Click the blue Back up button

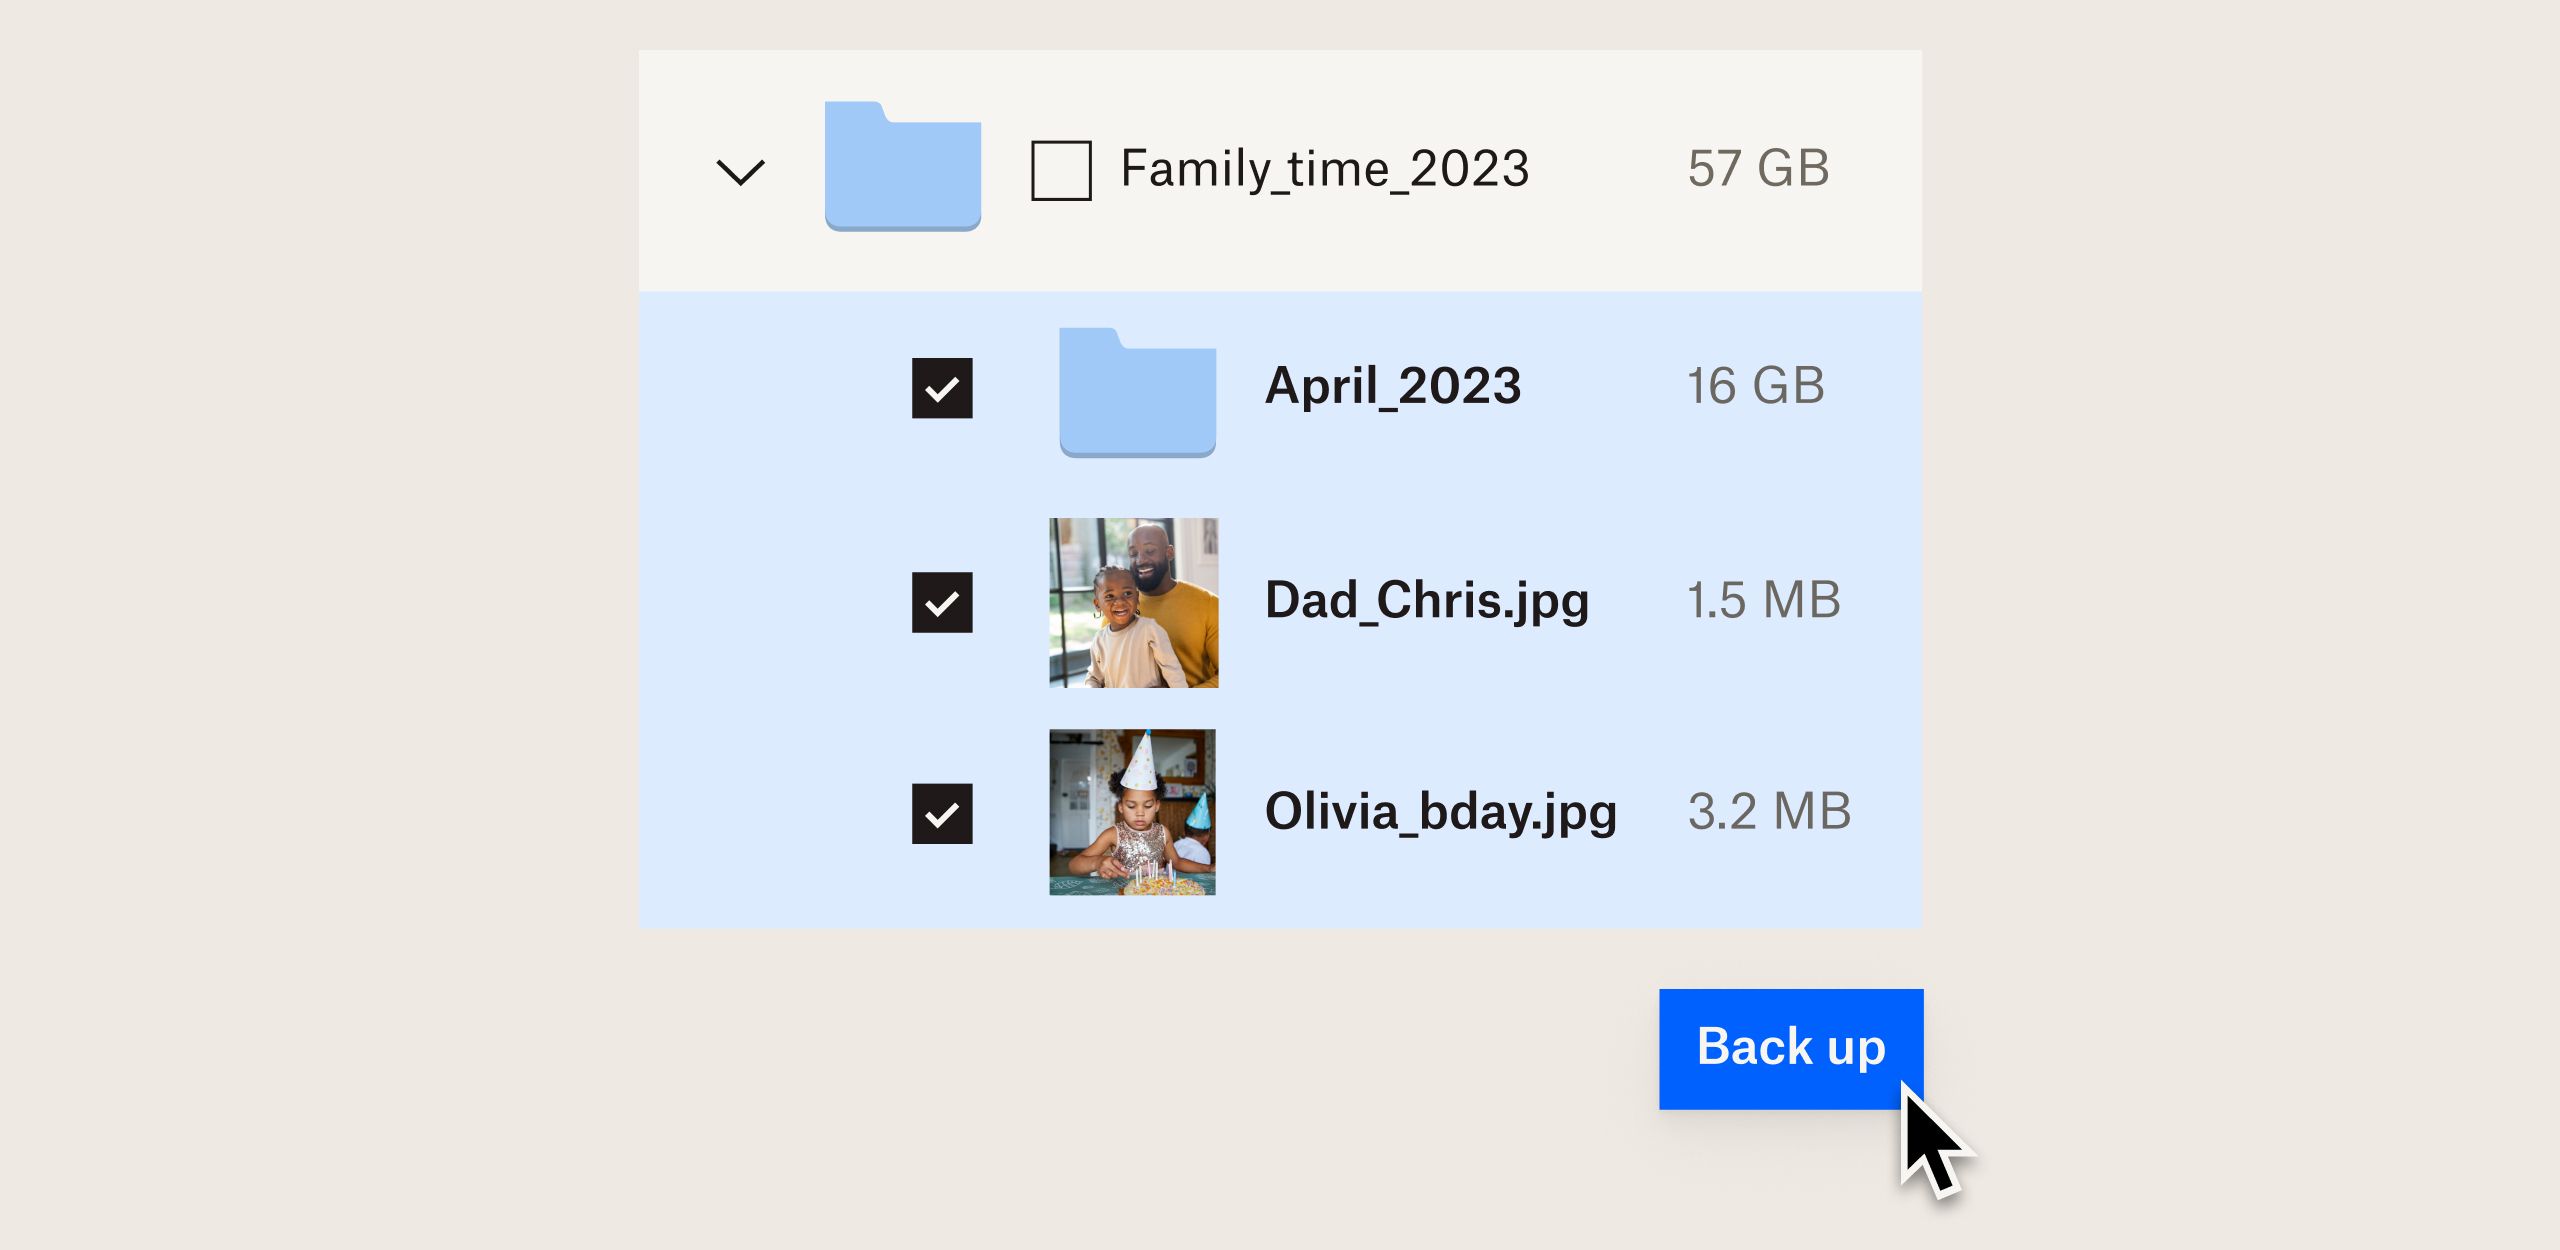(x=1791, y=1049)
